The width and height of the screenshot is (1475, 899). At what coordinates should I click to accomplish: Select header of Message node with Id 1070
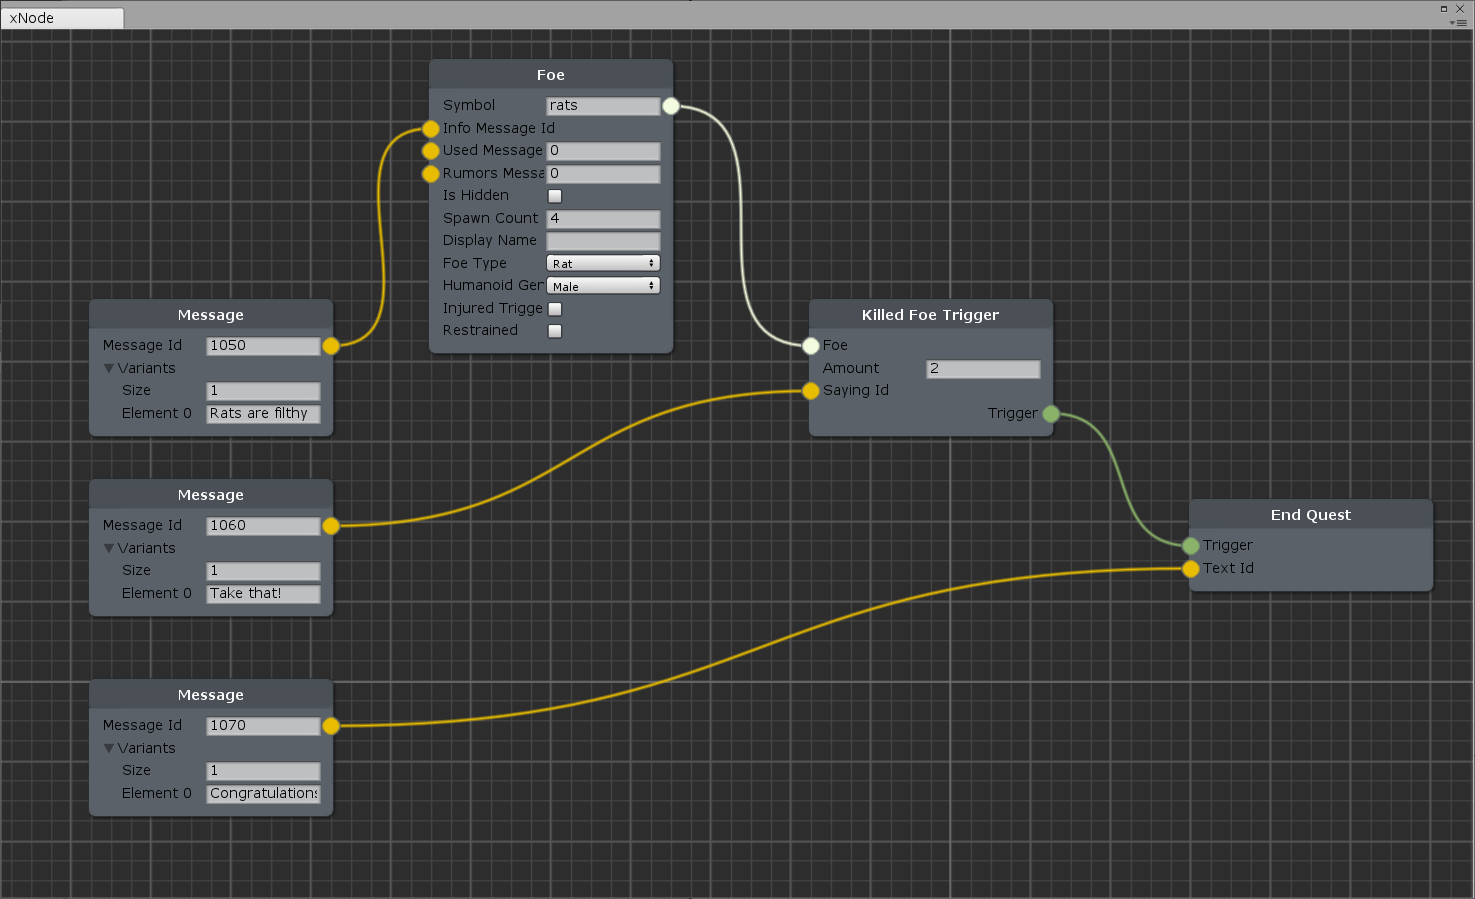[211, 695]
